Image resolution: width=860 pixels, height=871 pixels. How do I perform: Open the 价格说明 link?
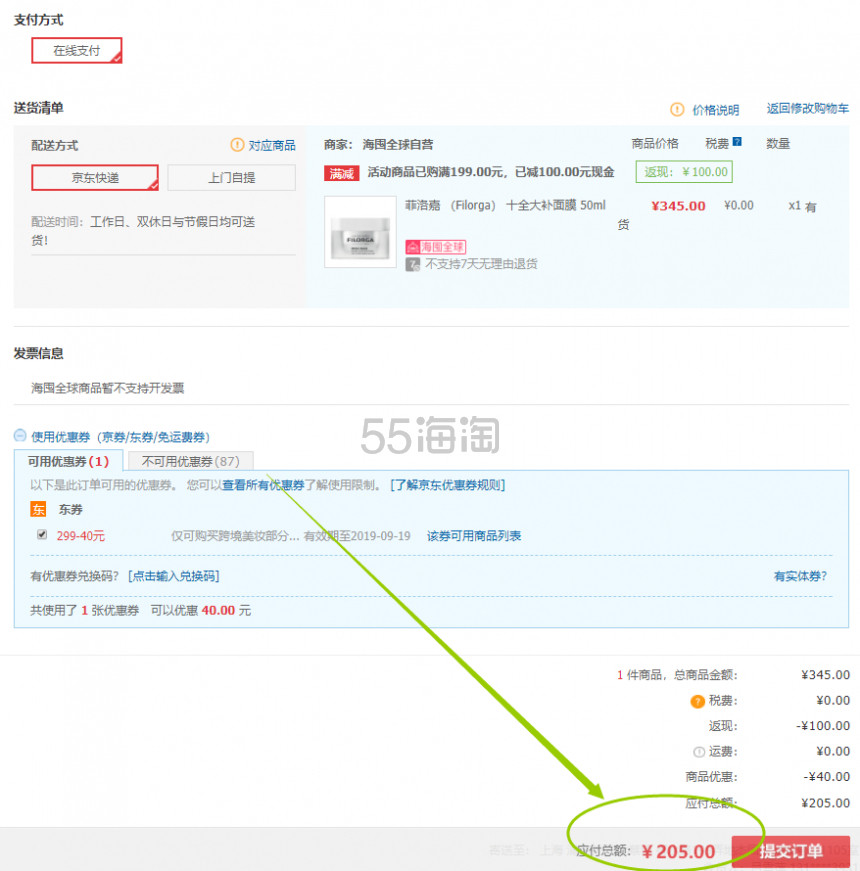click(715, 110)
